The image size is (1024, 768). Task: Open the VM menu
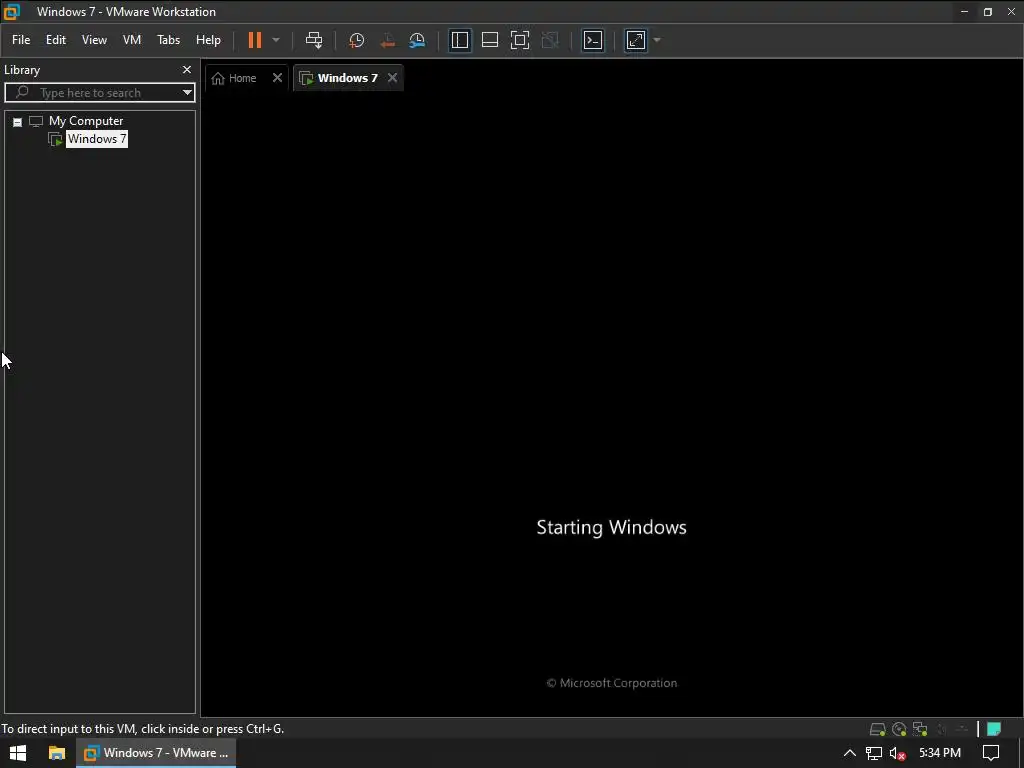[x=132, y=40]
